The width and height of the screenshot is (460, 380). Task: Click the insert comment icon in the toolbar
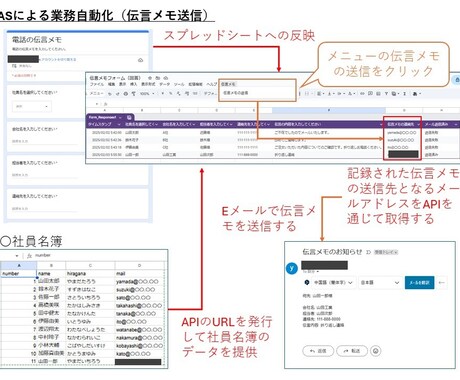[370, 94]
